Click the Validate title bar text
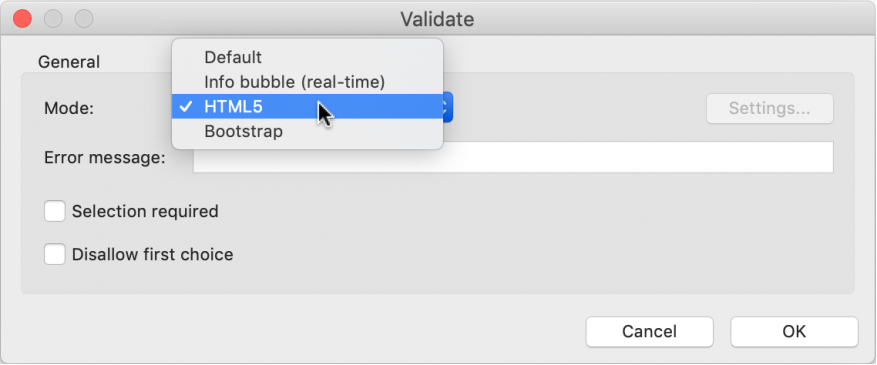The height and width of the screenshot is (365, 877). [x=437, y=20]
